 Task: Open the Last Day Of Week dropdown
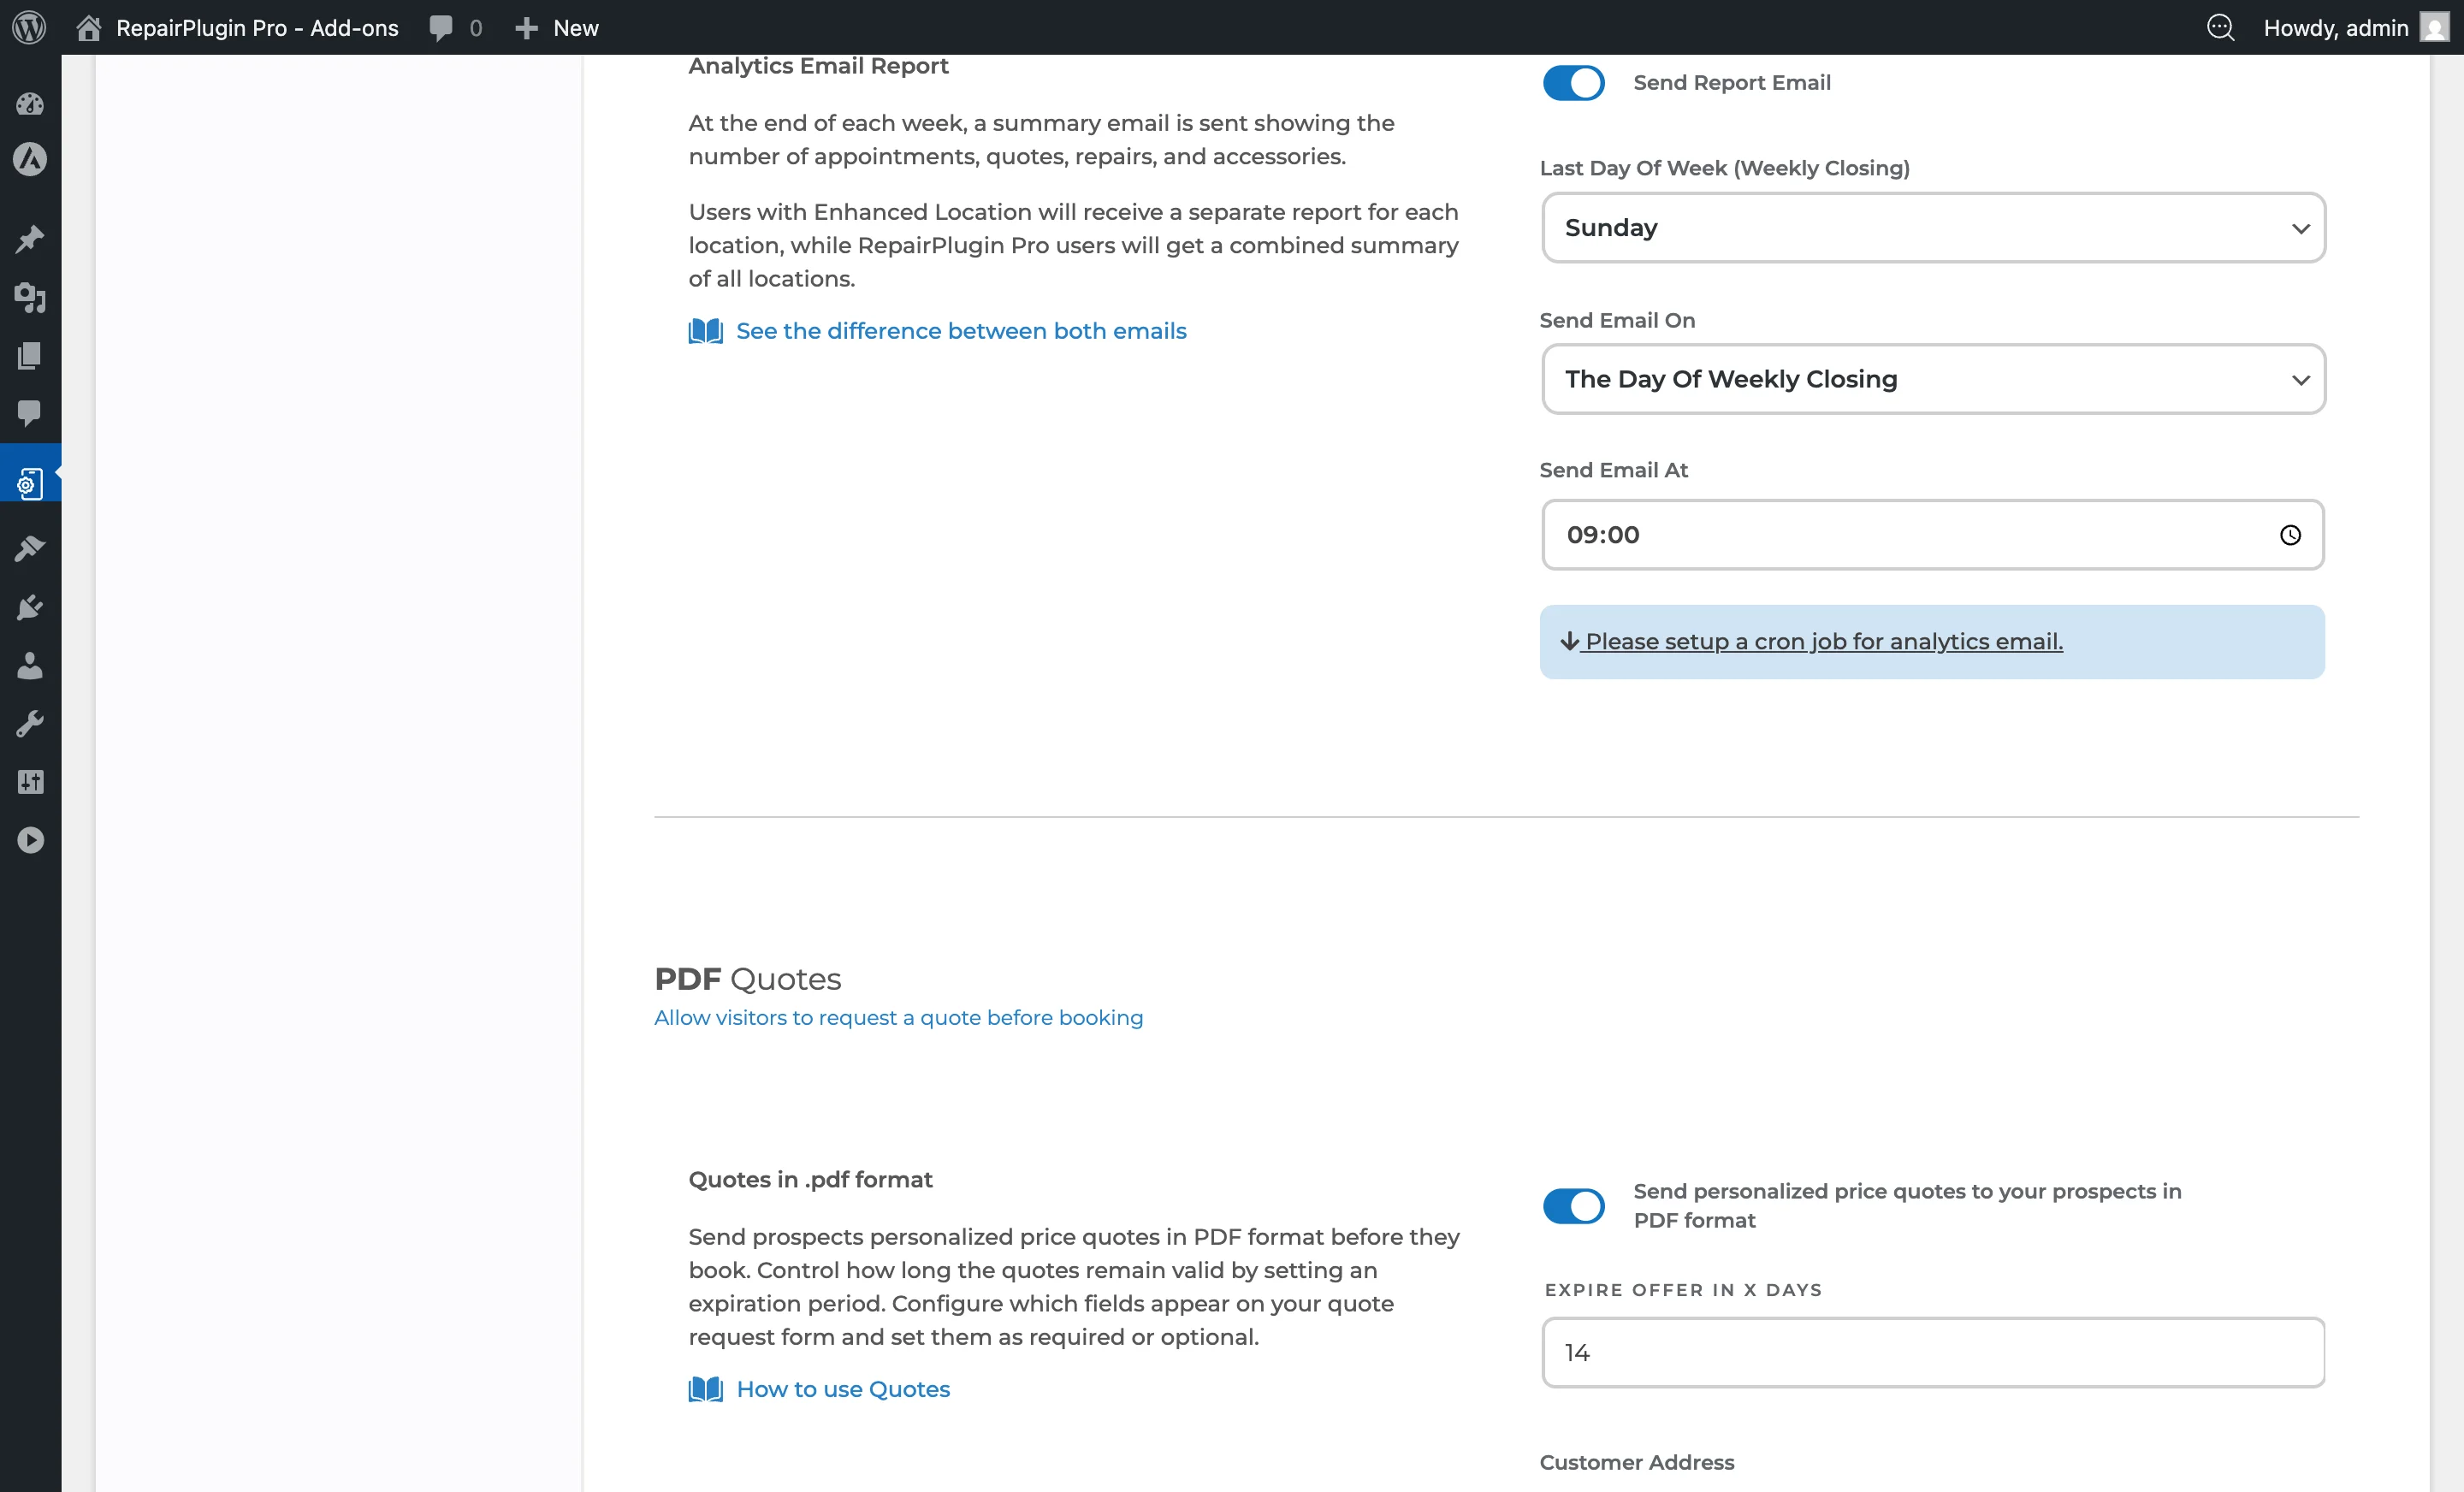1932,228
